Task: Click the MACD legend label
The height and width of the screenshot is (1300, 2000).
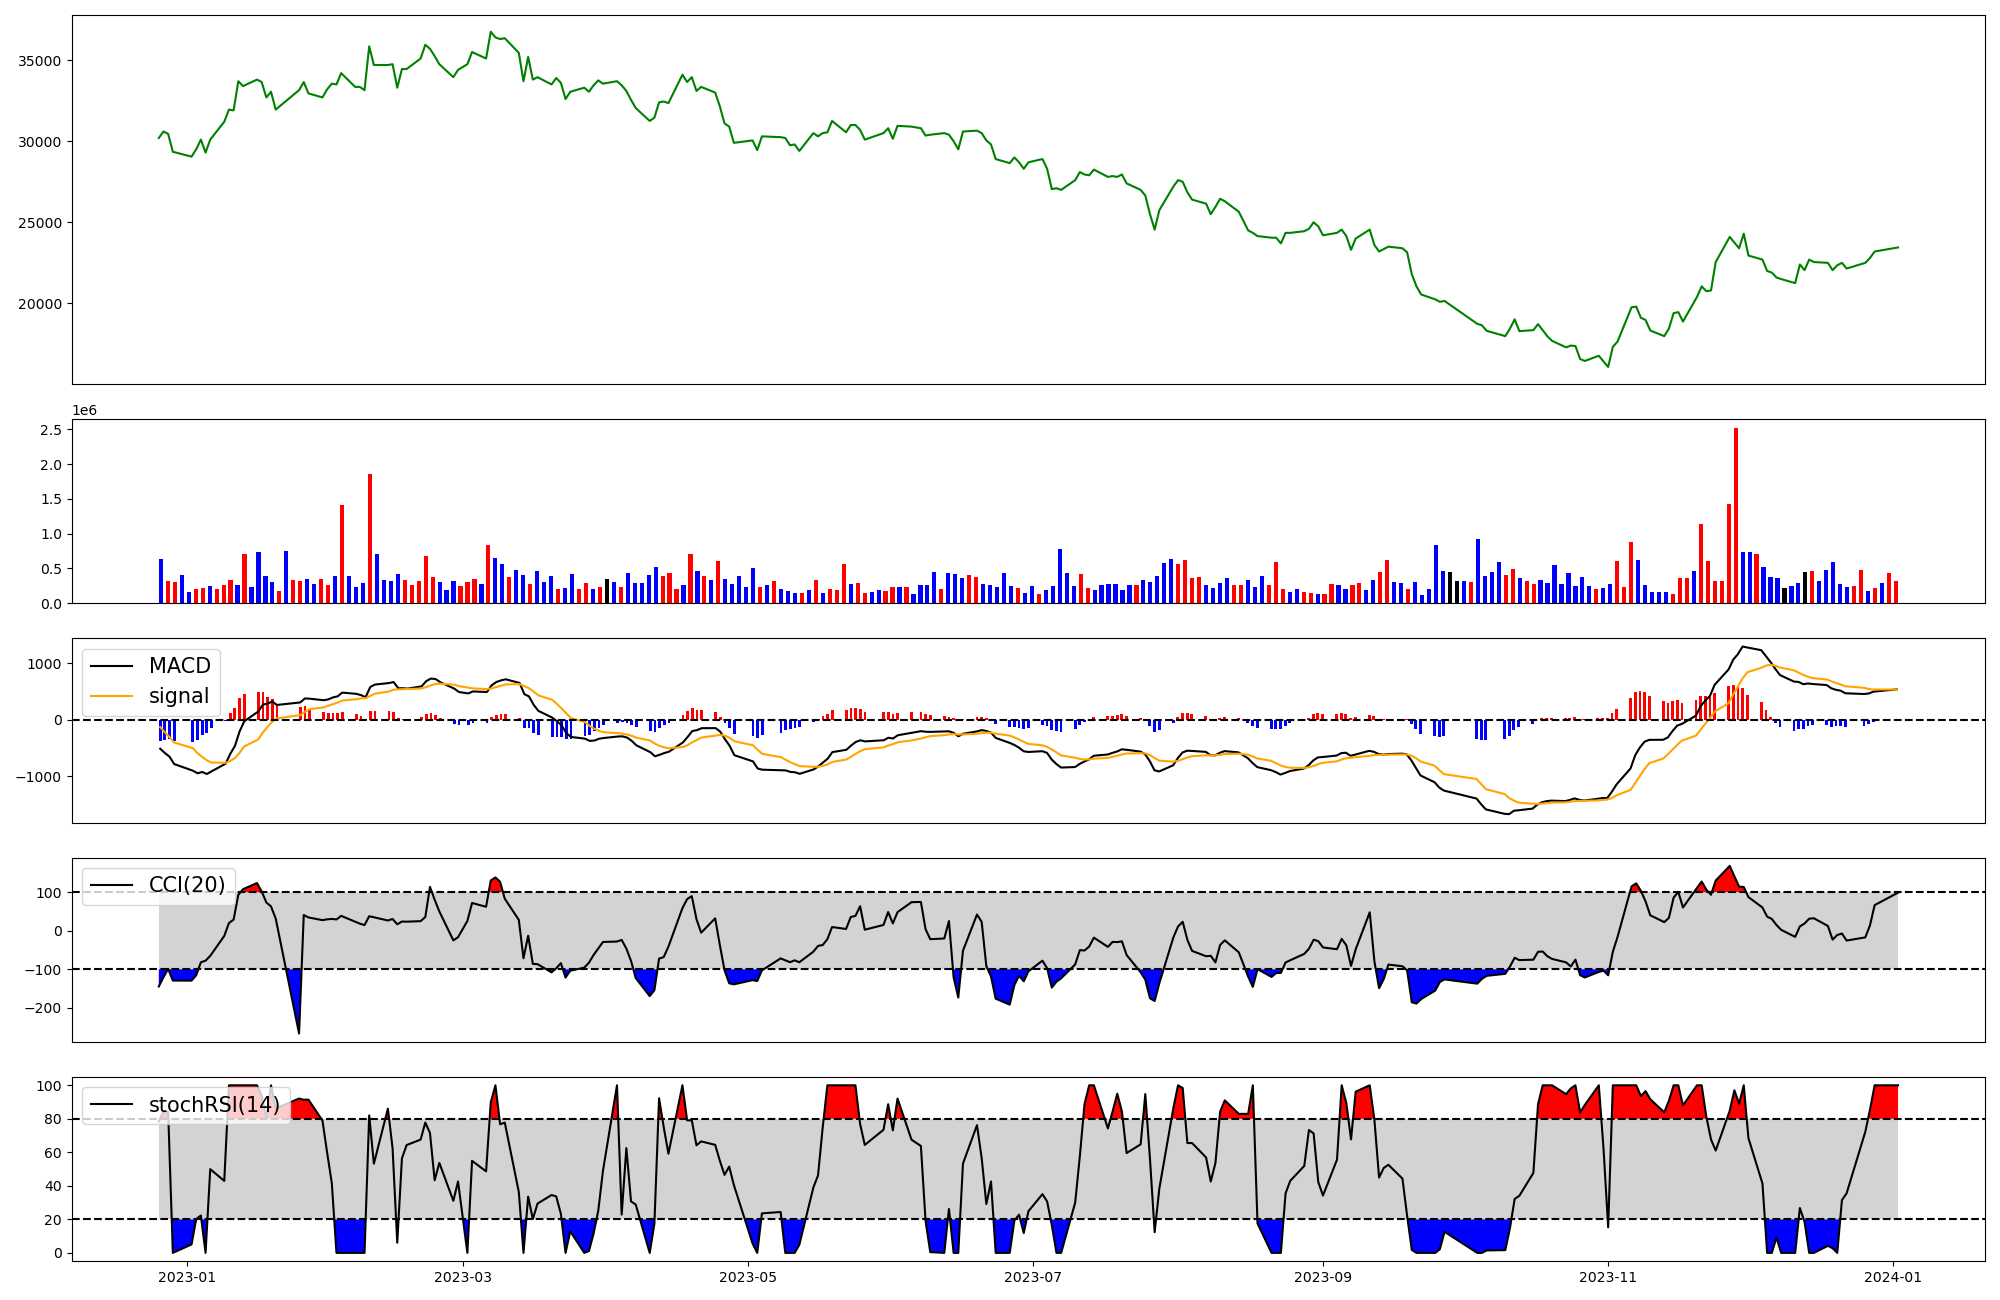Action: point(179,666)
